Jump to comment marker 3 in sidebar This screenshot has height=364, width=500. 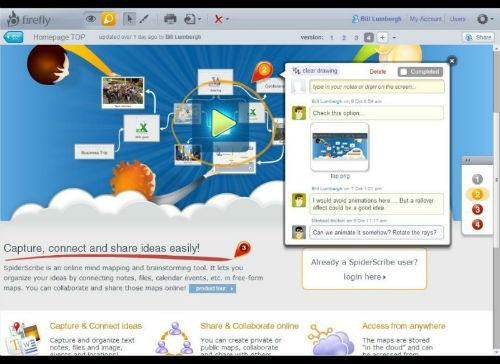tap(477, 209)
